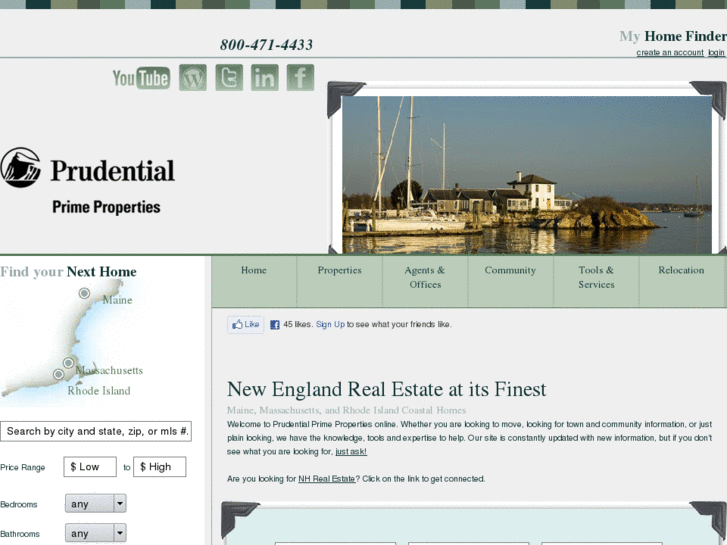
Task: Click the Prudential rock logo
Action: (x=20, y=167)
